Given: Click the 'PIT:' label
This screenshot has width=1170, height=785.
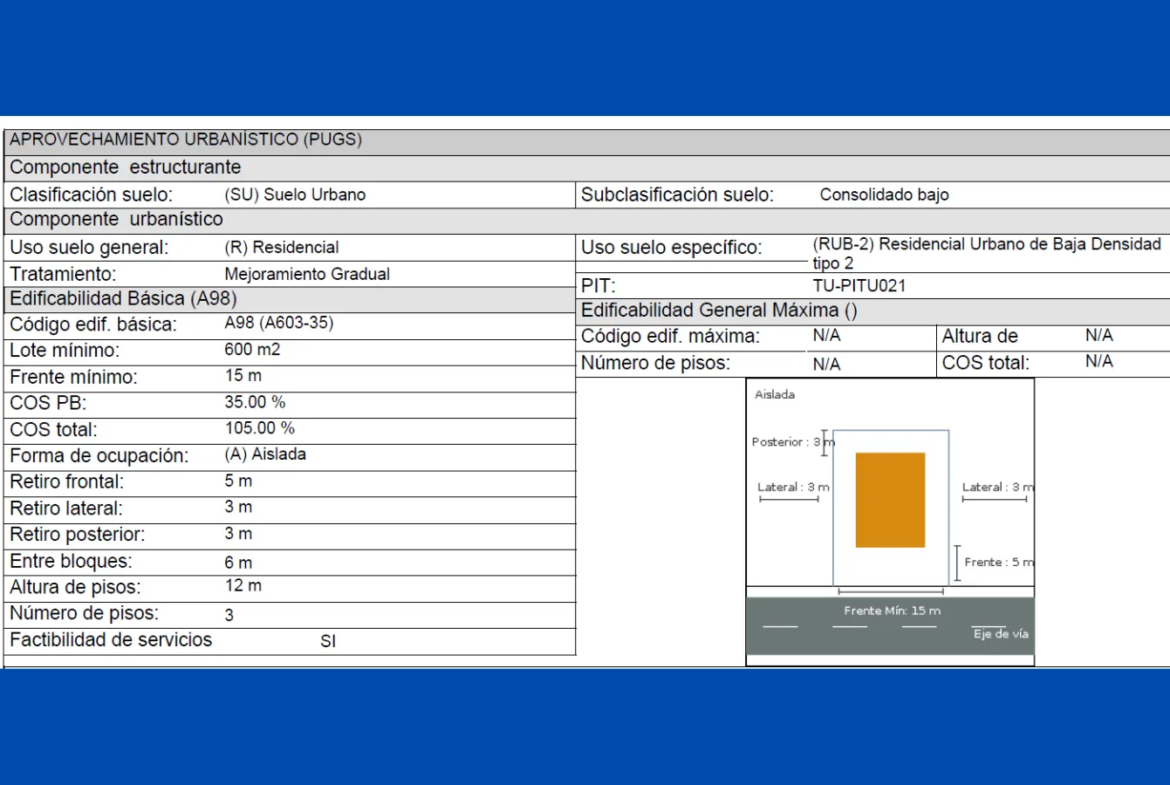Looking at the screenshot, I should (x=598, y=286).
